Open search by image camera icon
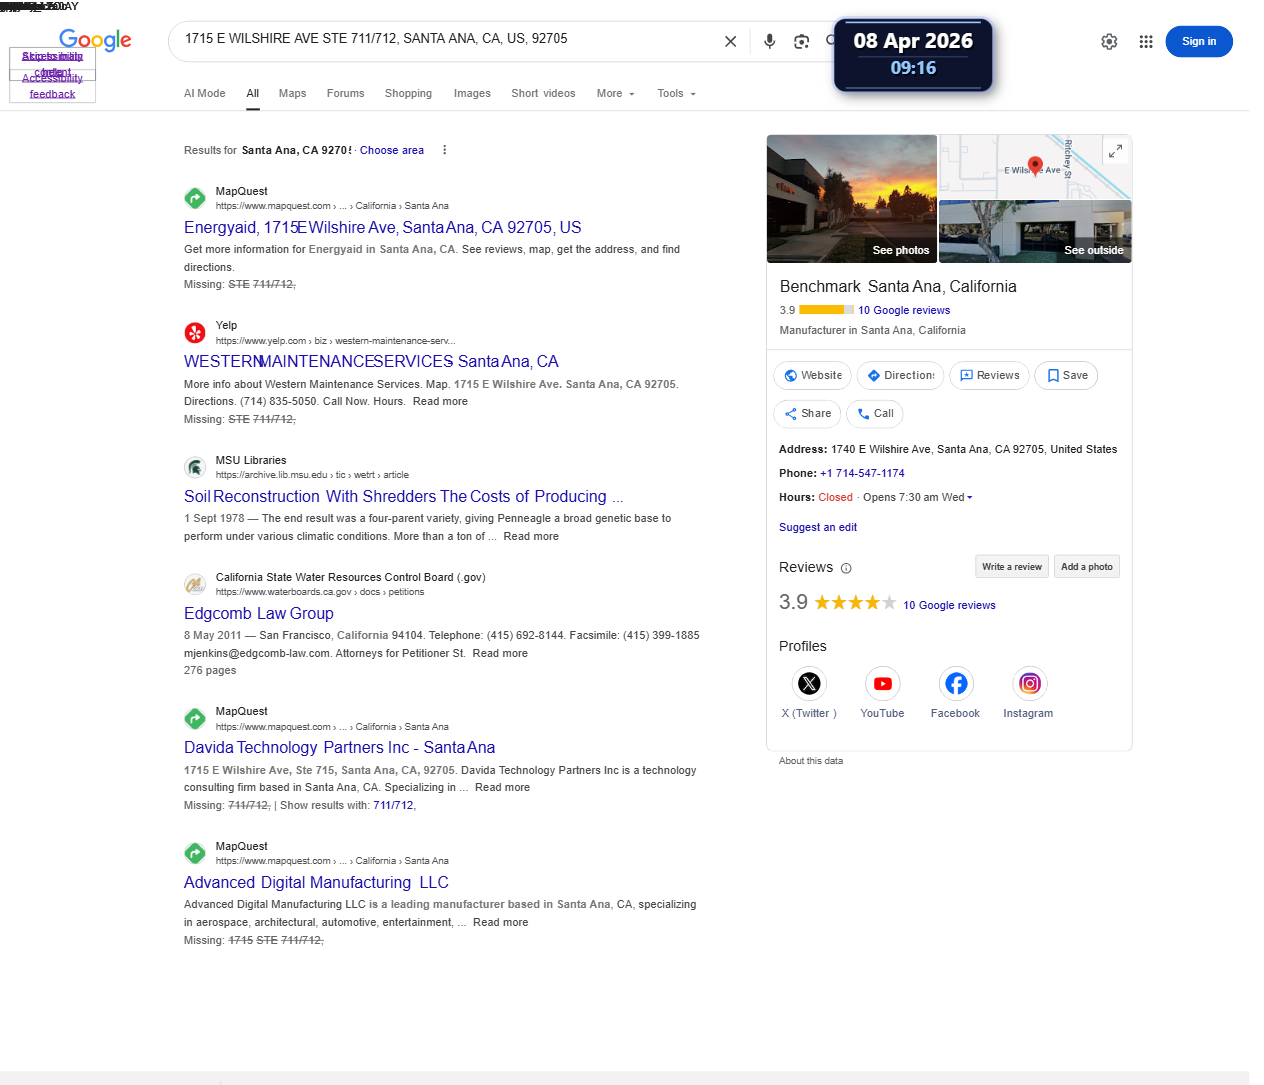 [x=801, y=41]
